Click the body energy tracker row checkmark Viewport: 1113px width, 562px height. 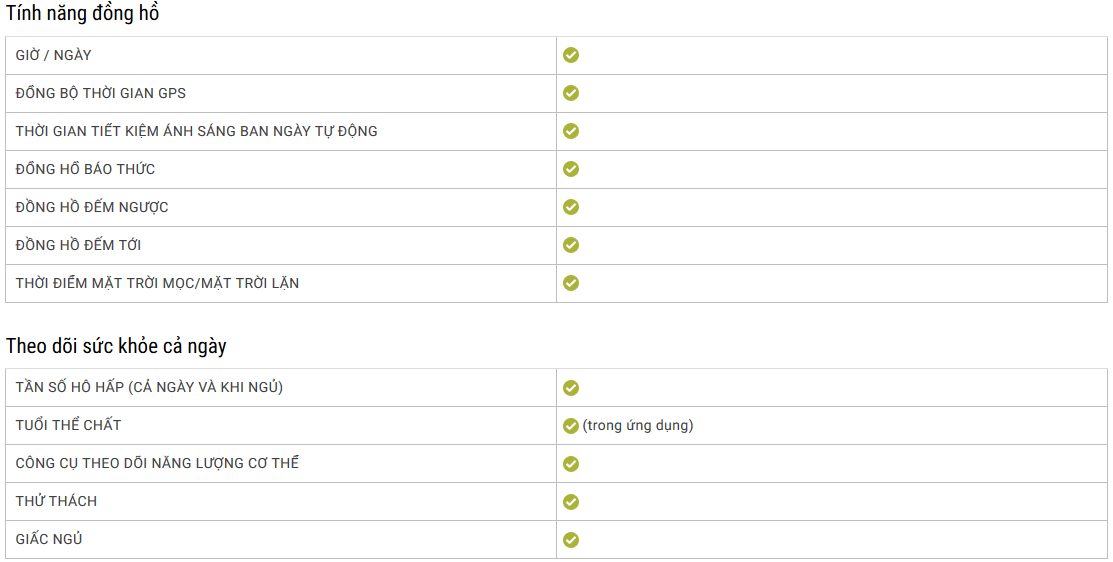[571, 464]
